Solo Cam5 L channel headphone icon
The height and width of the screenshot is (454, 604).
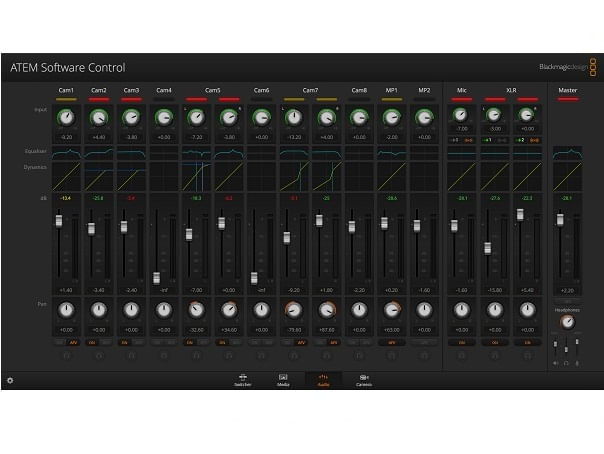tap(196, 355)
